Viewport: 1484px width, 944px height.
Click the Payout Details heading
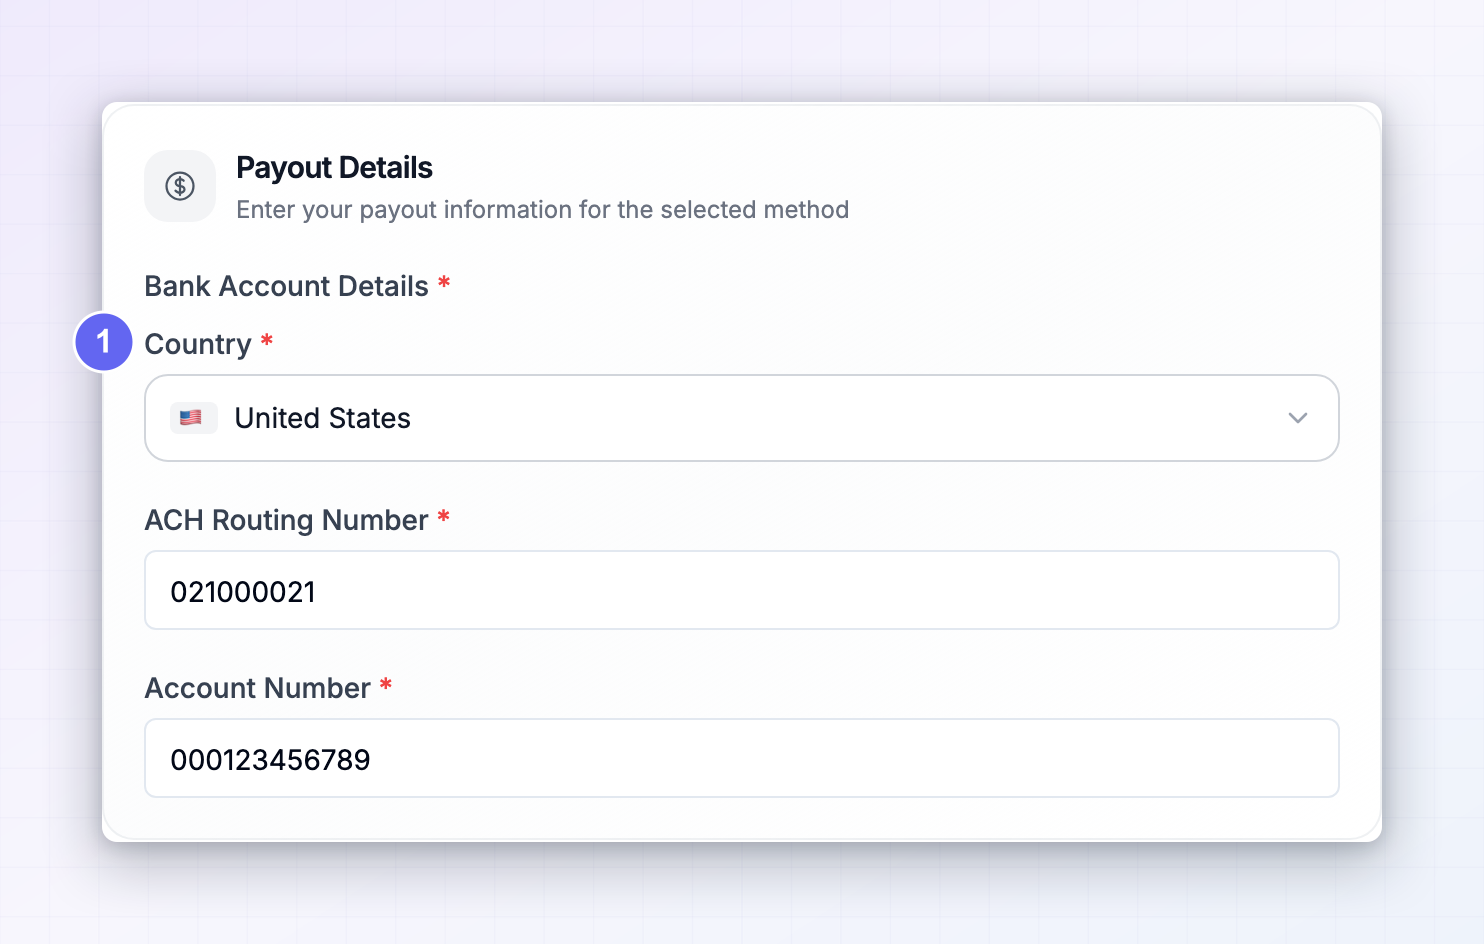coord(334,168)
